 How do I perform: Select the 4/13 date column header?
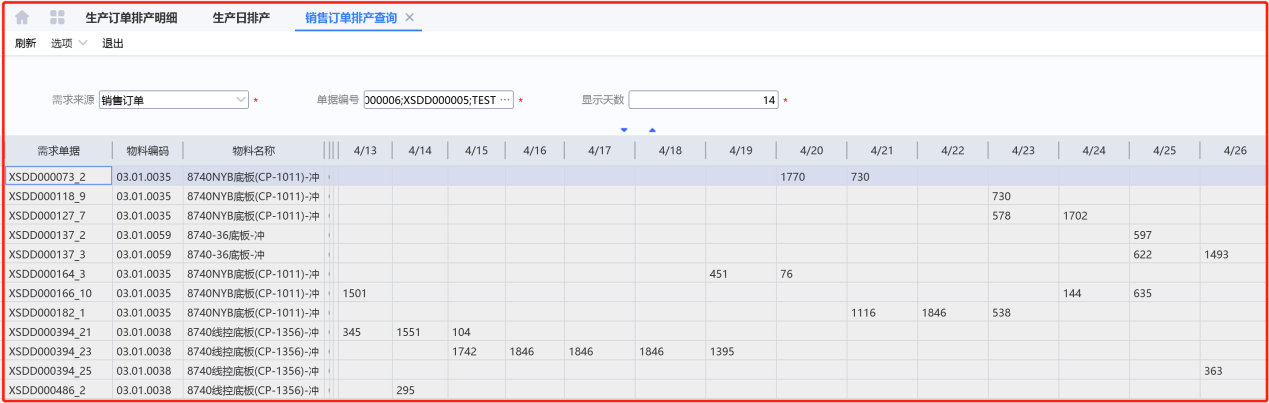click(x=365, y=150)
